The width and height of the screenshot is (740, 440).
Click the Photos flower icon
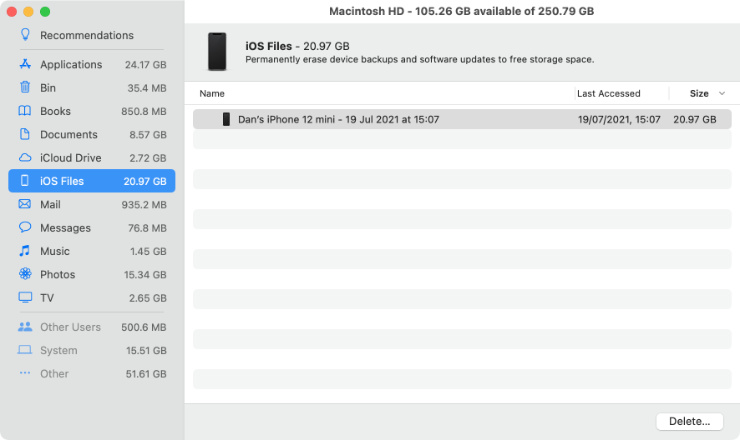(x=25, y=274)
